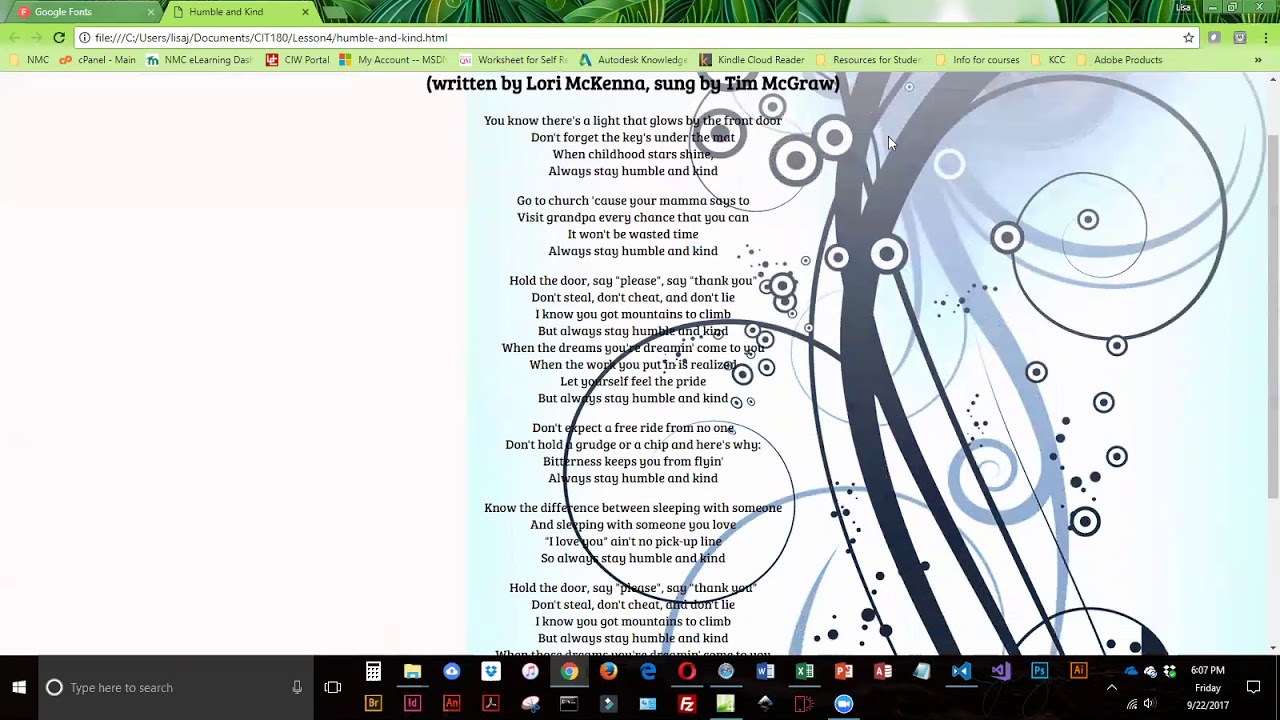
Task: Open Zoom from the taskbar
Action: 843,703
